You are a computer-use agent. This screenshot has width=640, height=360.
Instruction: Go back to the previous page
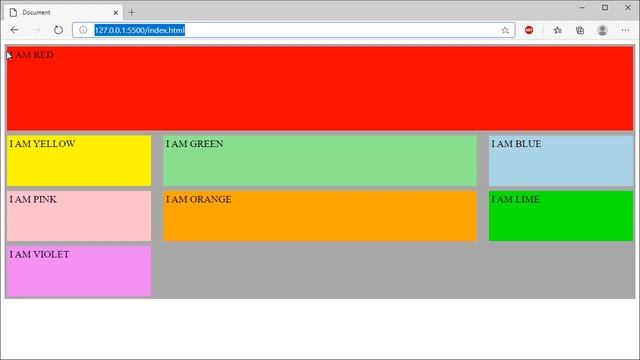(x=15, y=30)
